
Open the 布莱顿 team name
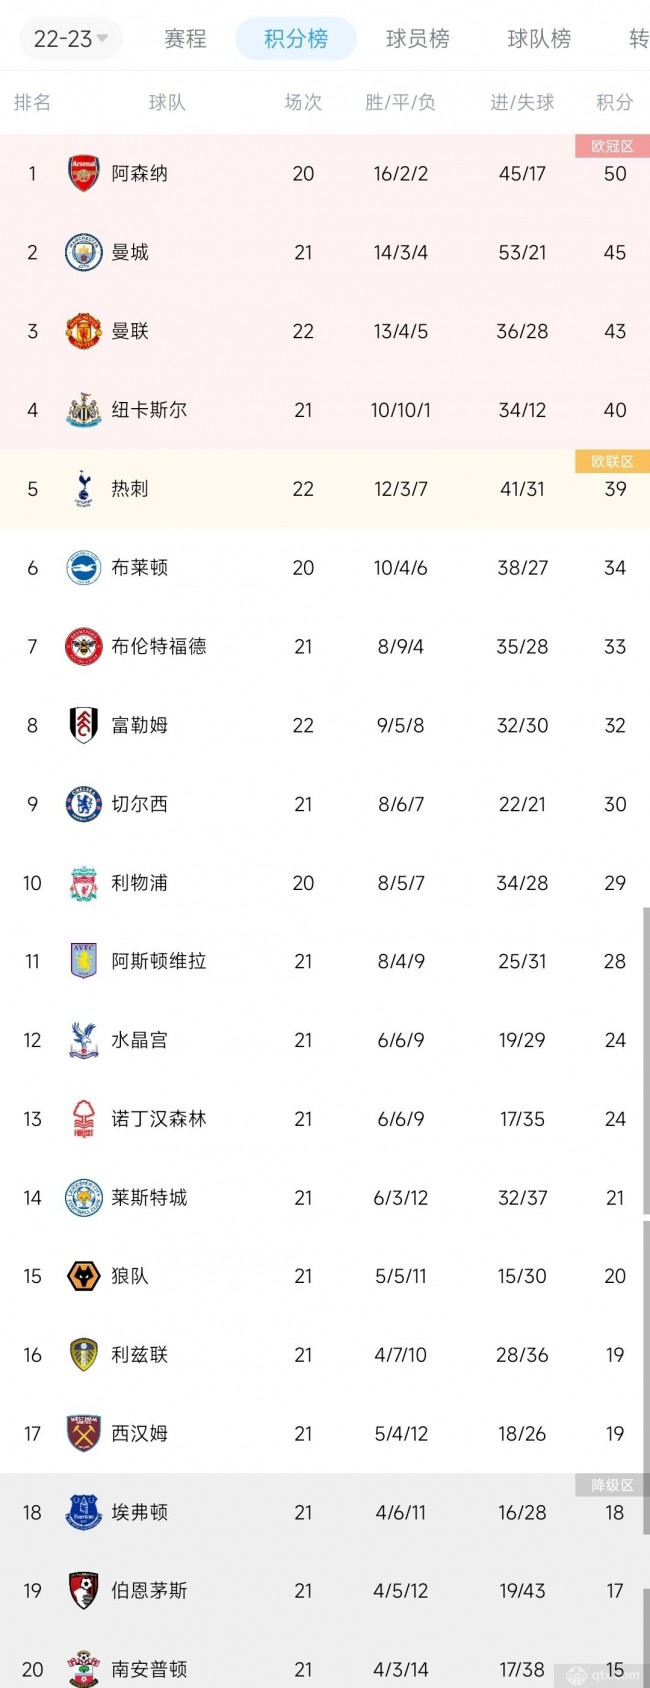[x=139, y=568]
